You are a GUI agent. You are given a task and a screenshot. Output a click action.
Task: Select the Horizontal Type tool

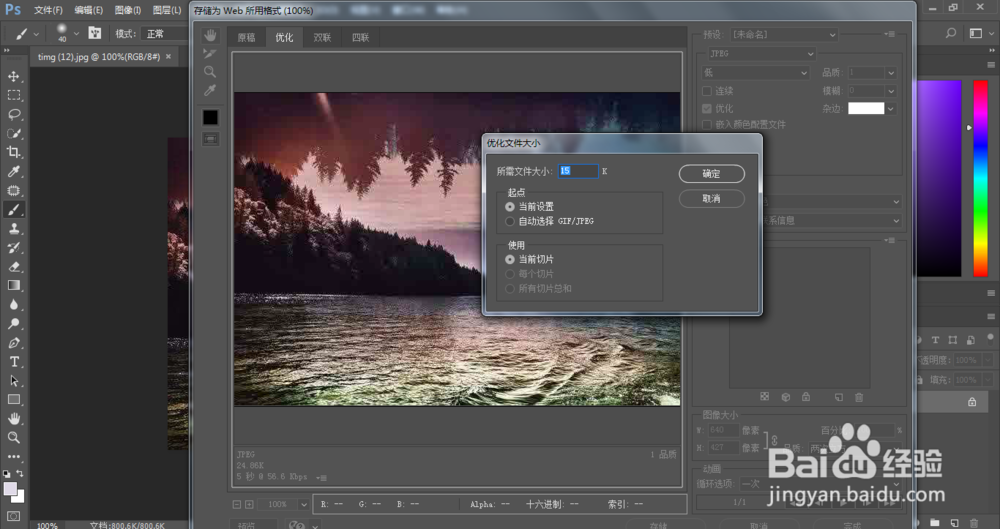point(13,362)
